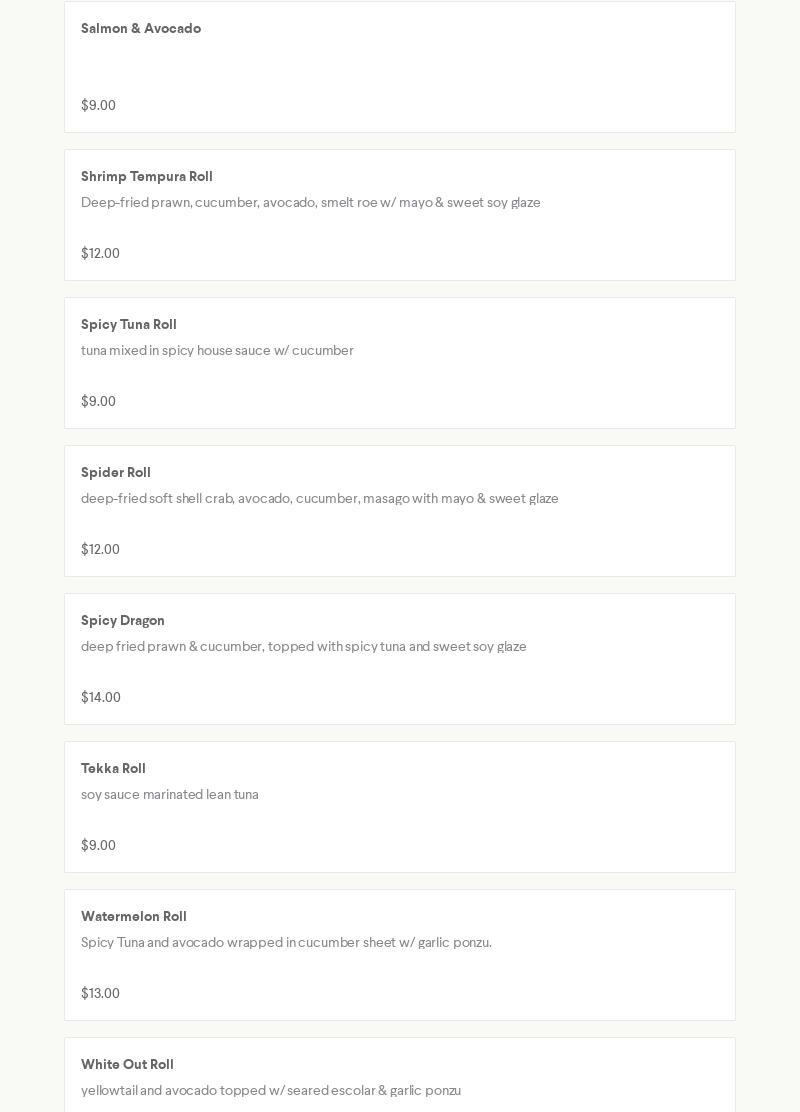
Task: Click the Spicy Tuna Roll description text
Action: (217, 350)
